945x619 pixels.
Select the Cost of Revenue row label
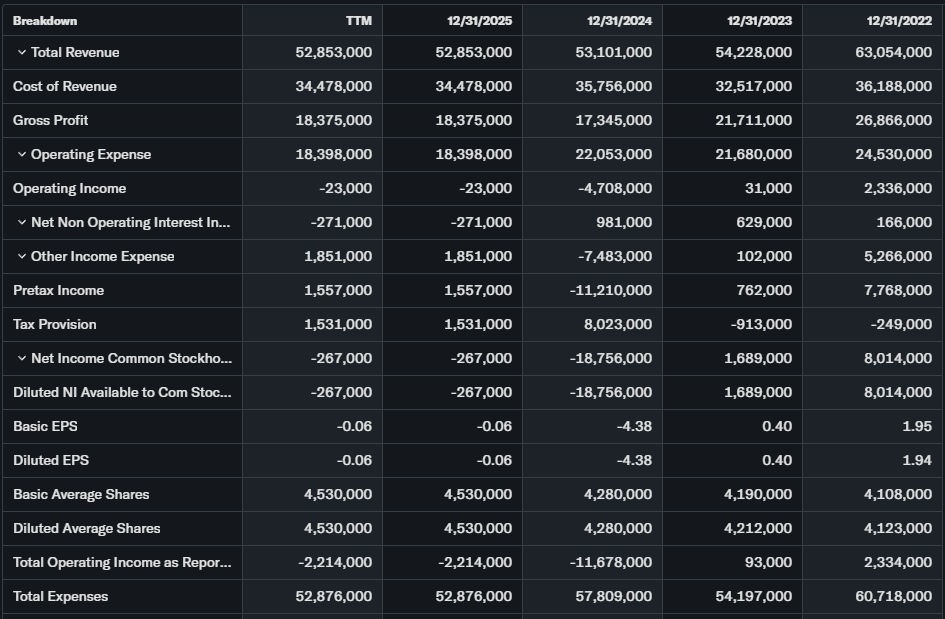pos(65,86)
